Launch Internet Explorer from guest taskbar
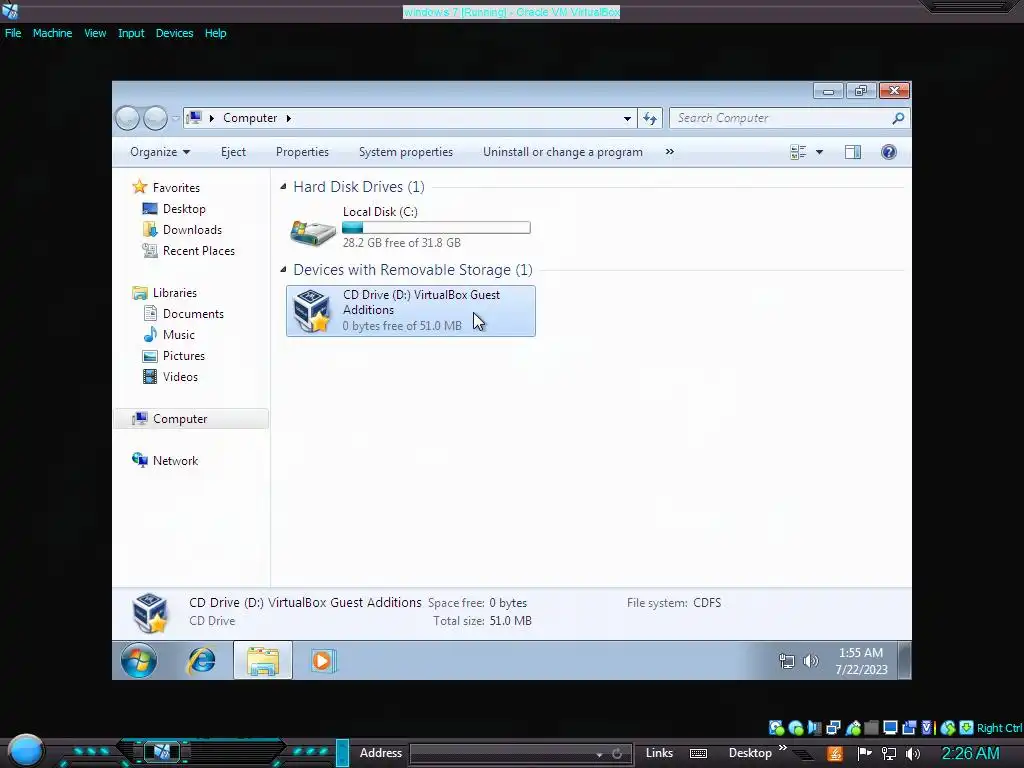The image size is (1024, 768). pyautogui.click(x=202, y=661)
